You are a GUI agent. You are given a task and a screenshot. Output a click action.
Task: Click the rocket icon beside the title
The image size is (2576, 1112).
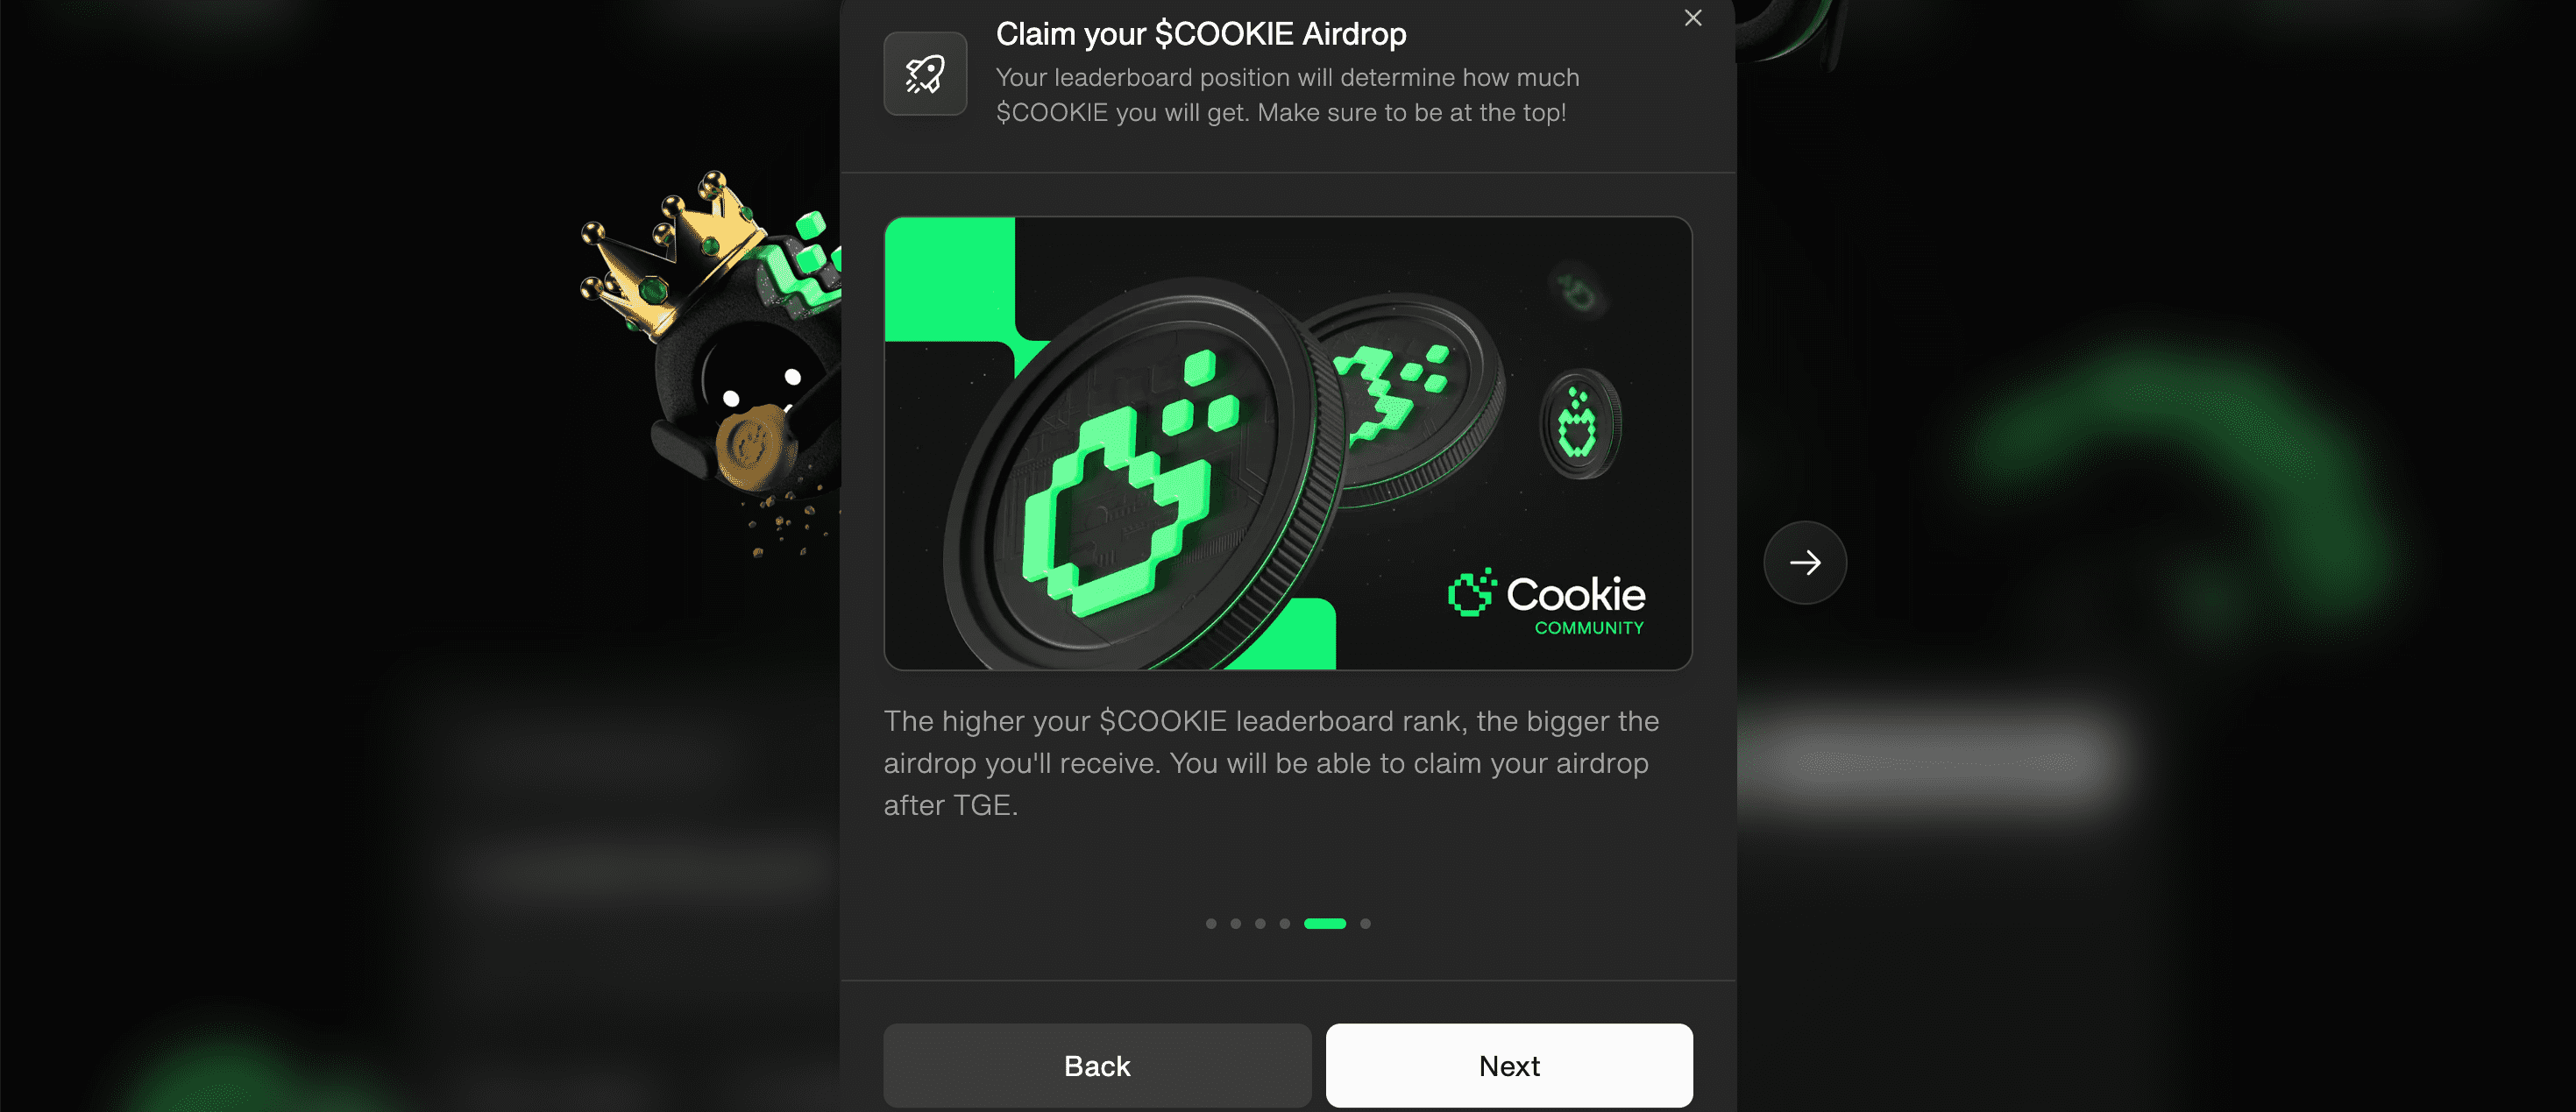point(925,74)
